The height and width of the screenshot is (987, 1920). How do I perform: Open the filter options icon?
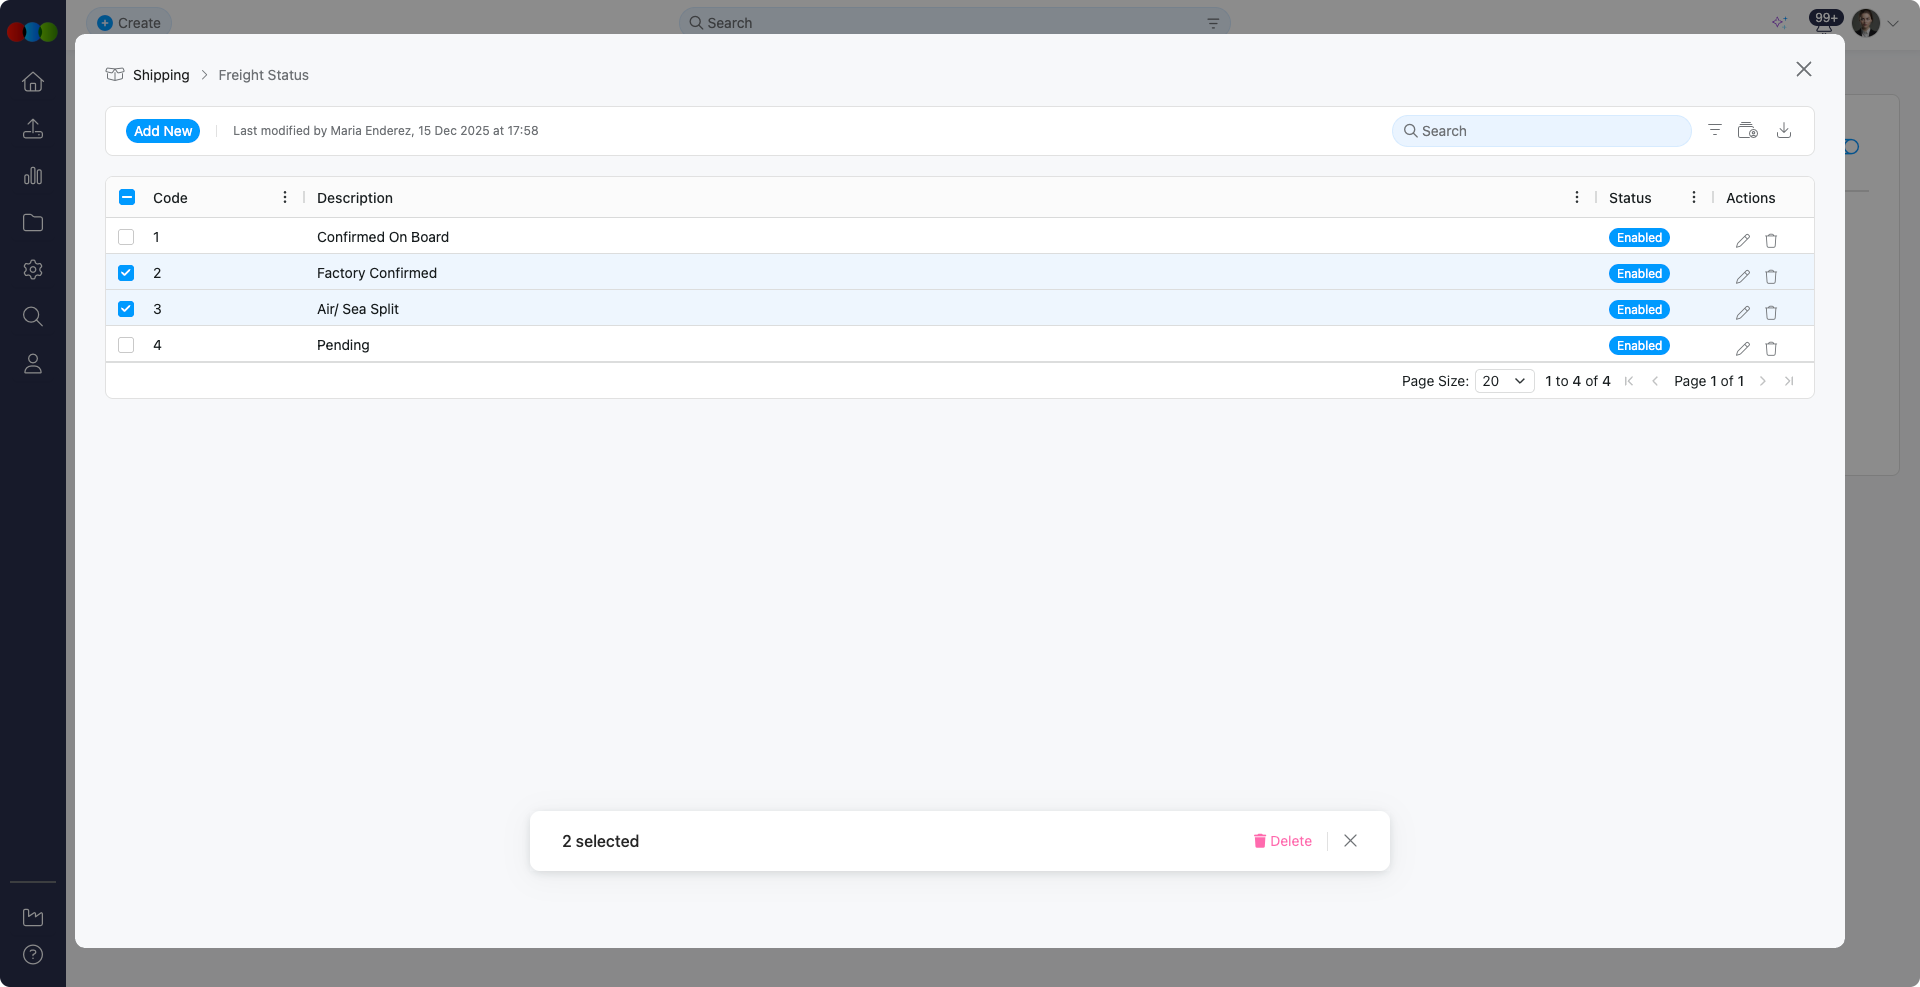tap(1715, 130)
